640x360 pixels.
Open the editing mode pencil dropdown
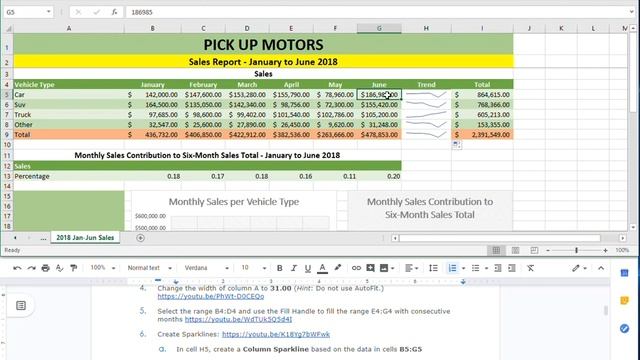[579, 268]
